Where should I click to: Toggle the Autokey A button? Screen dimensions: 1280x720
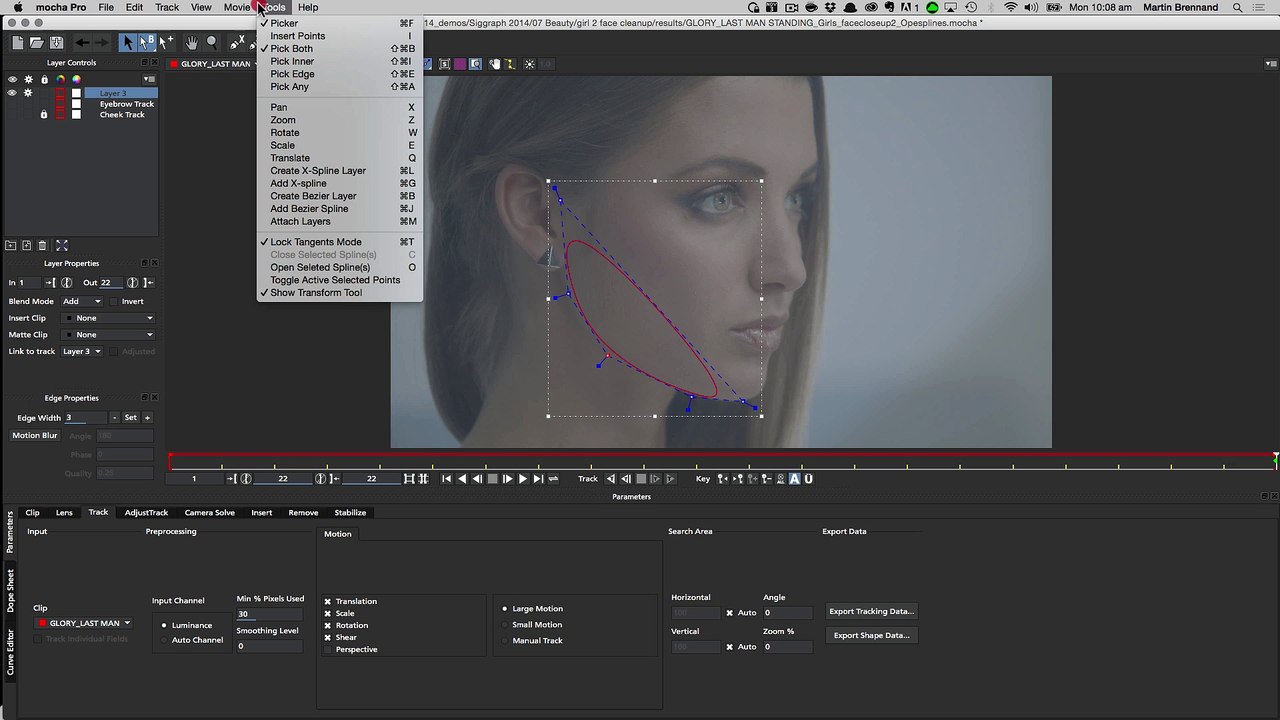point(795,479)
